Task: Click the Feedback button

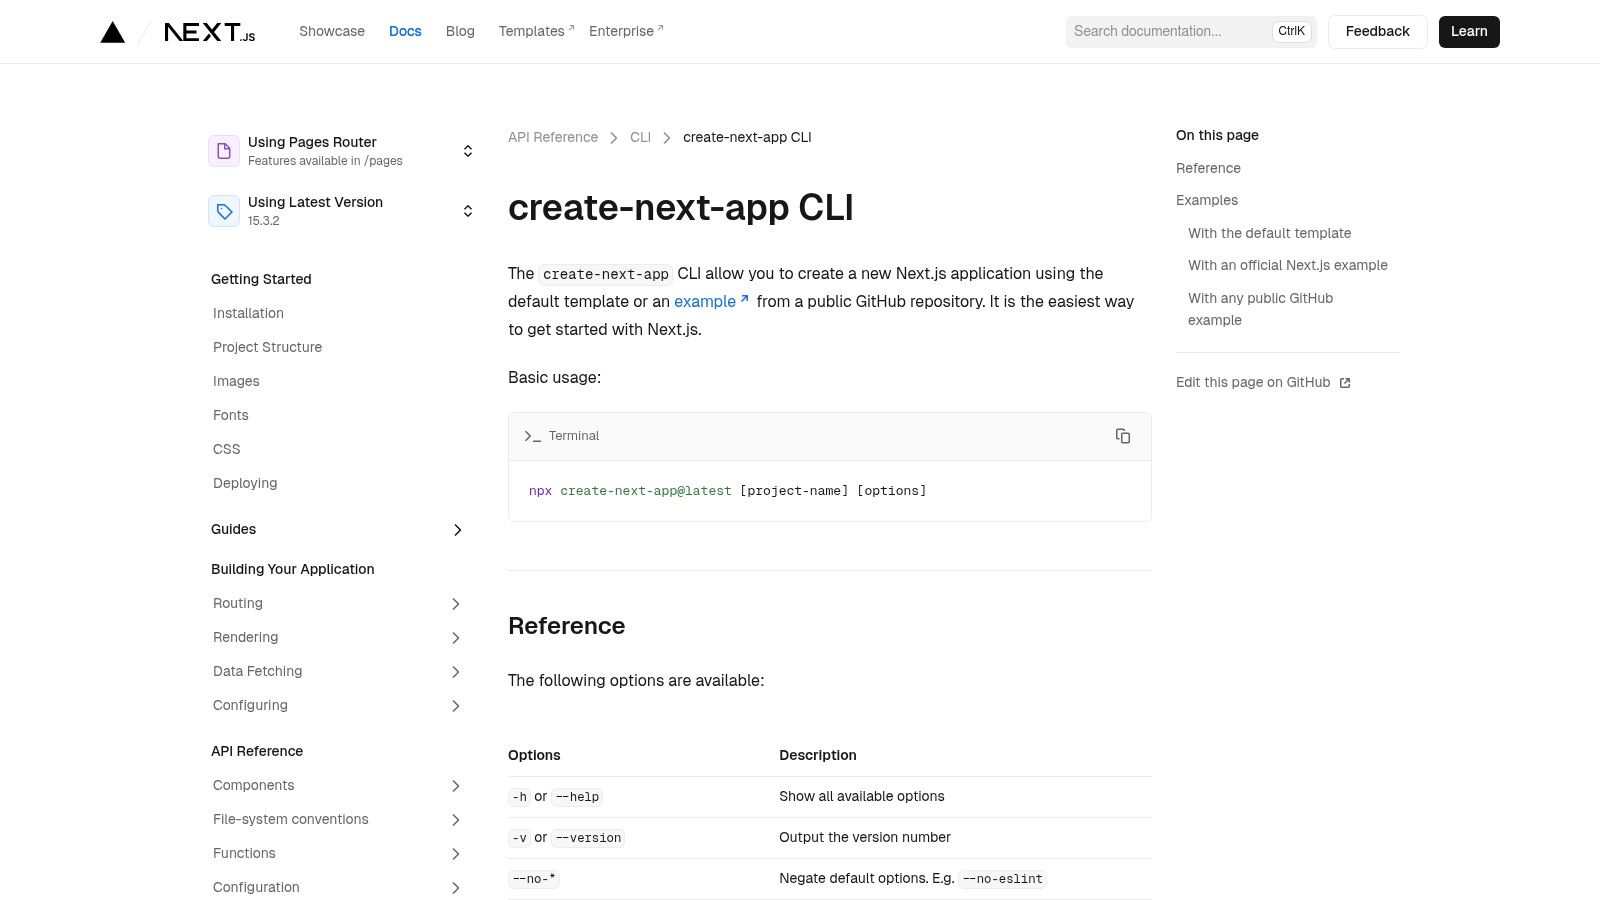Action: [1377, 32]
